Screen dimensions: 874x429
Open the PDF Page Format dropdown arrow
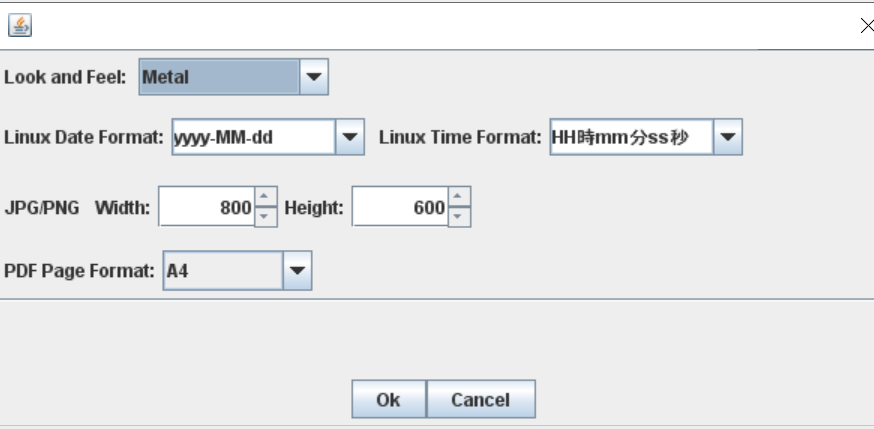[297, 270]
